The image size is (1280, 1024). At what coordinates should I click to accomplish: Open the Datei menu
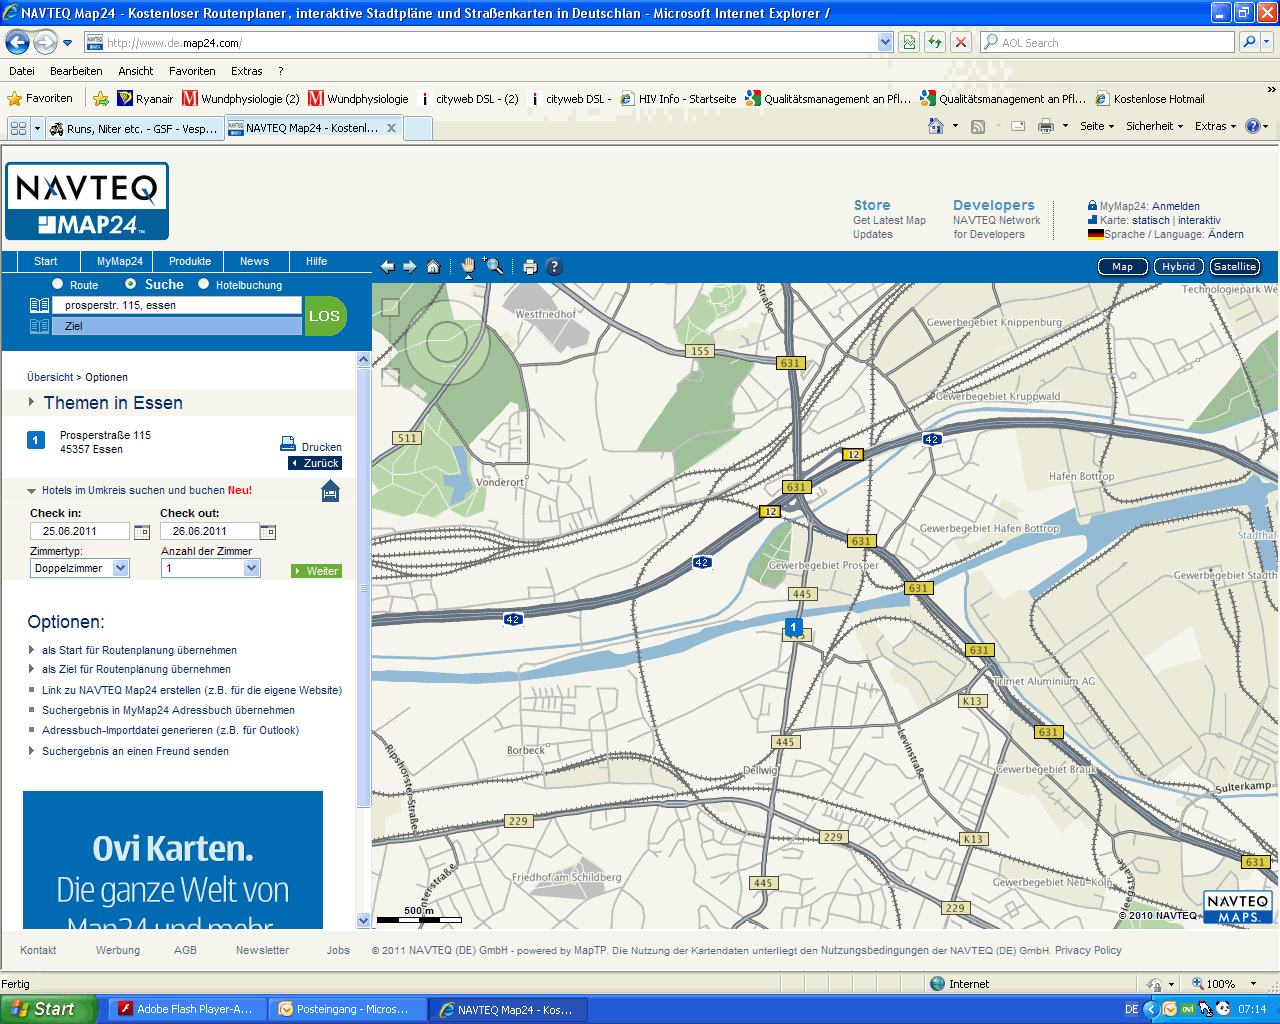22,71
